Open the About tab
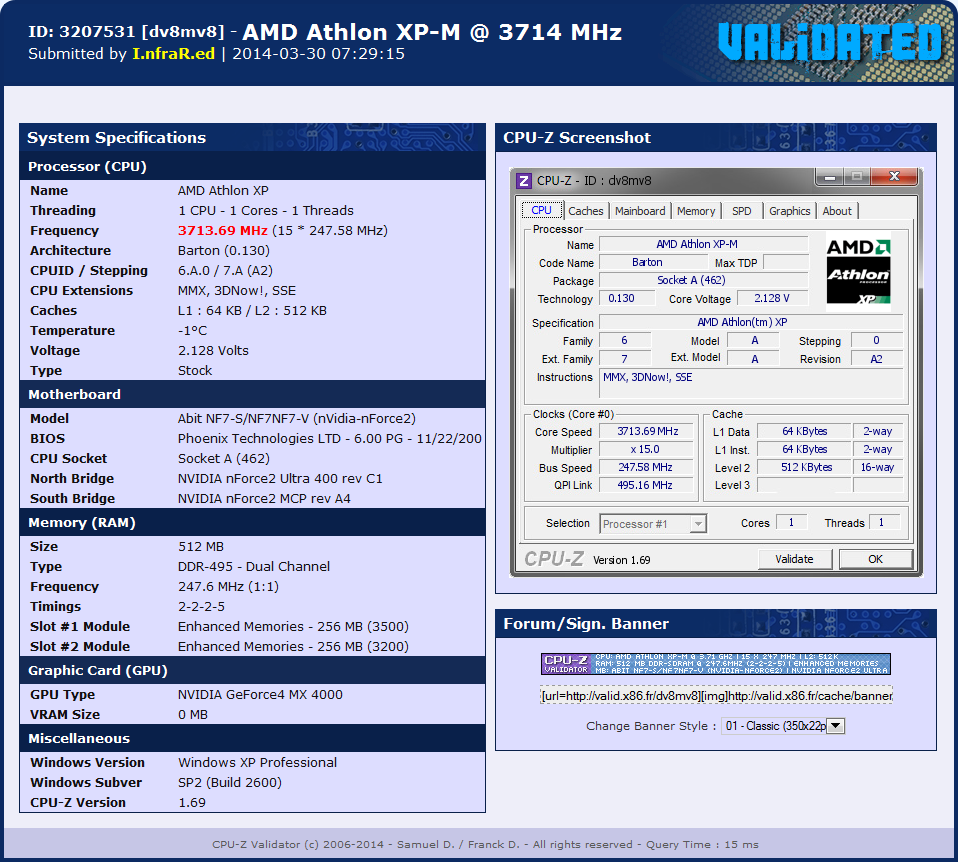Viewport: 958px width, 862px height. (836, 211)
